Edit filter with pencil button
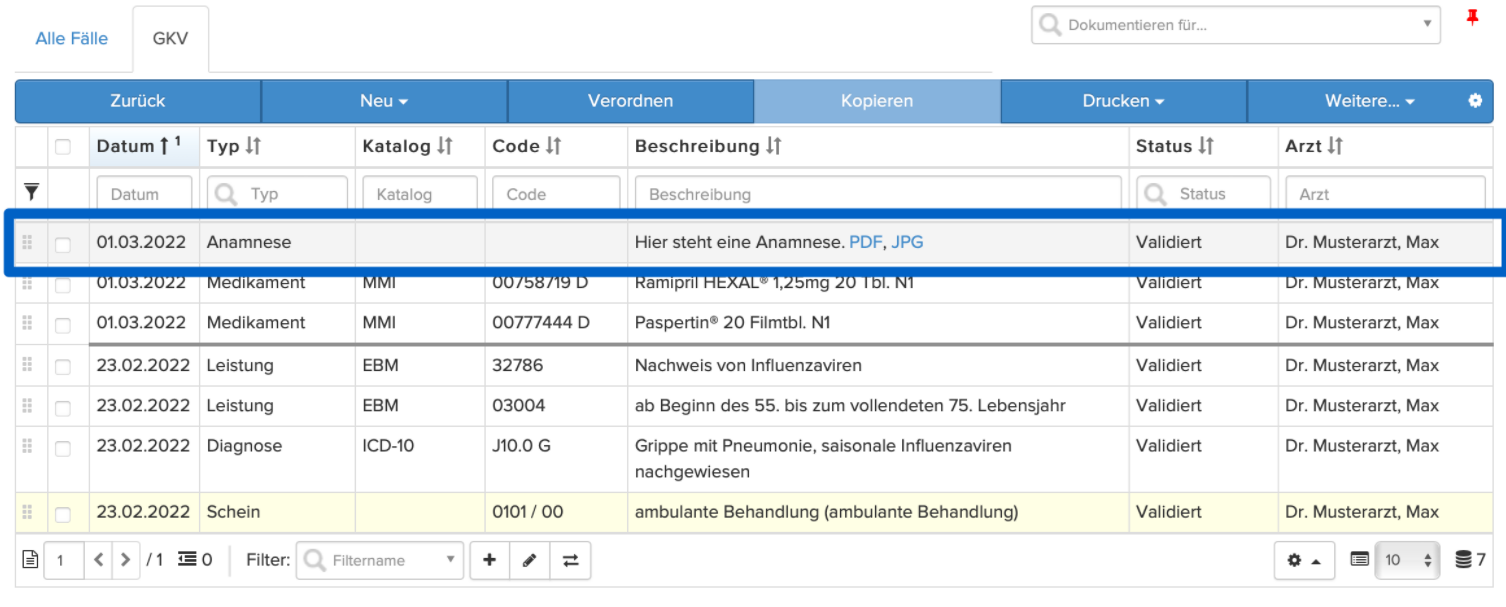 point(530,561)
